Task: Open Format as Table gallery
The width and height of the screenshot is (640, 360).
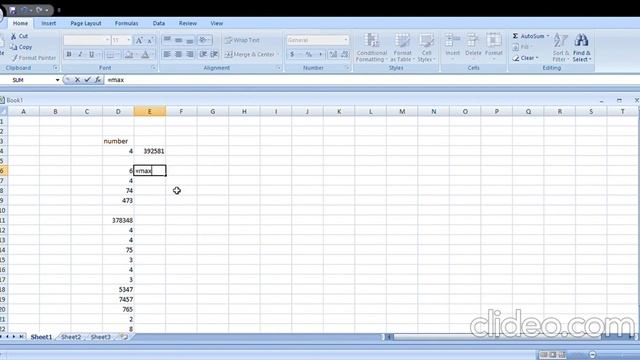Action: pyautogui.click(x=402, y=48)
